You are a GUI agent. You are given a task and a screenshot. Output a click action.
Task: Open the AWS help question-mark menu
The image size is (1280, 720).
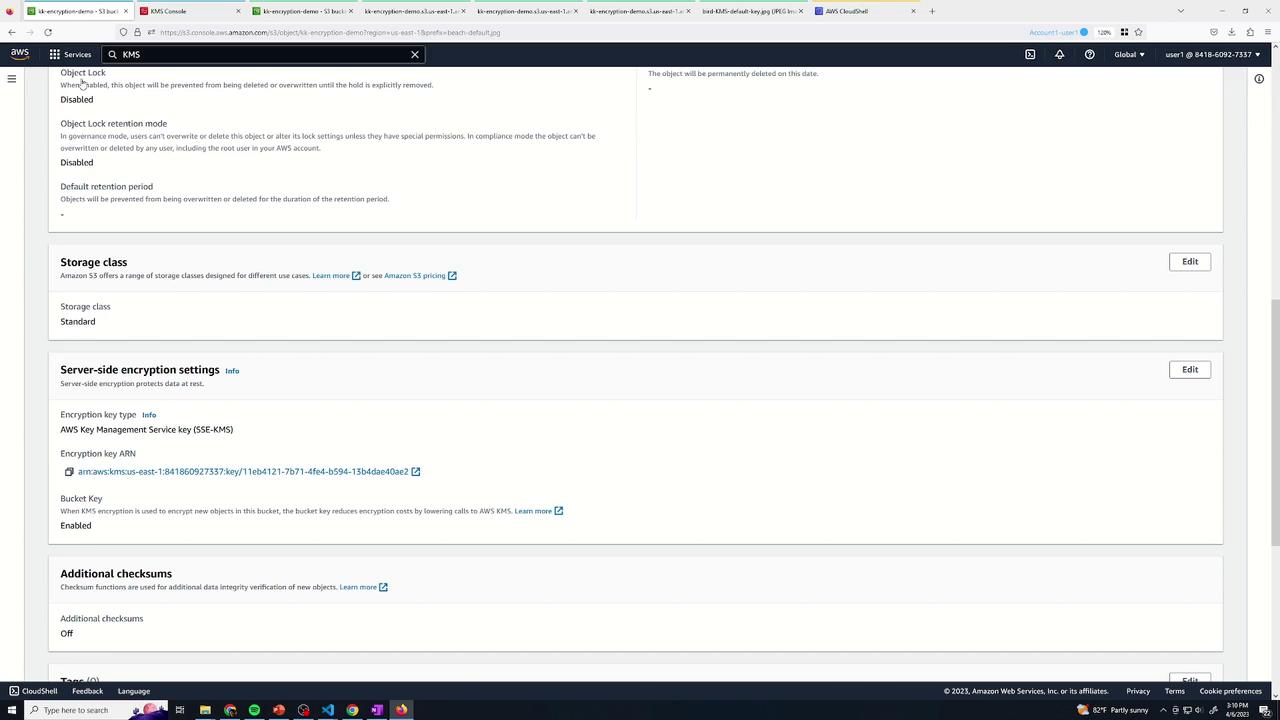[x=1089, y=54]
